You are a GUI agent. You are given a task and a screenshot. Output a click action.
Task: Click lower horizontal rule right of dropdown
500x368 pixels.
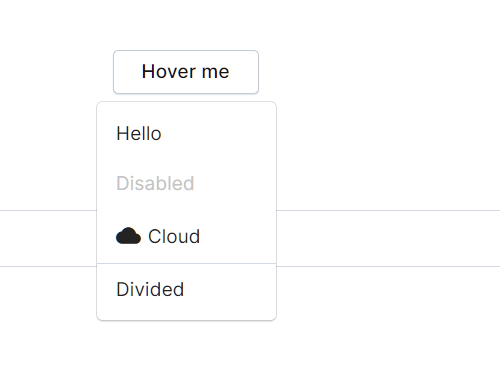coord(388,266)
